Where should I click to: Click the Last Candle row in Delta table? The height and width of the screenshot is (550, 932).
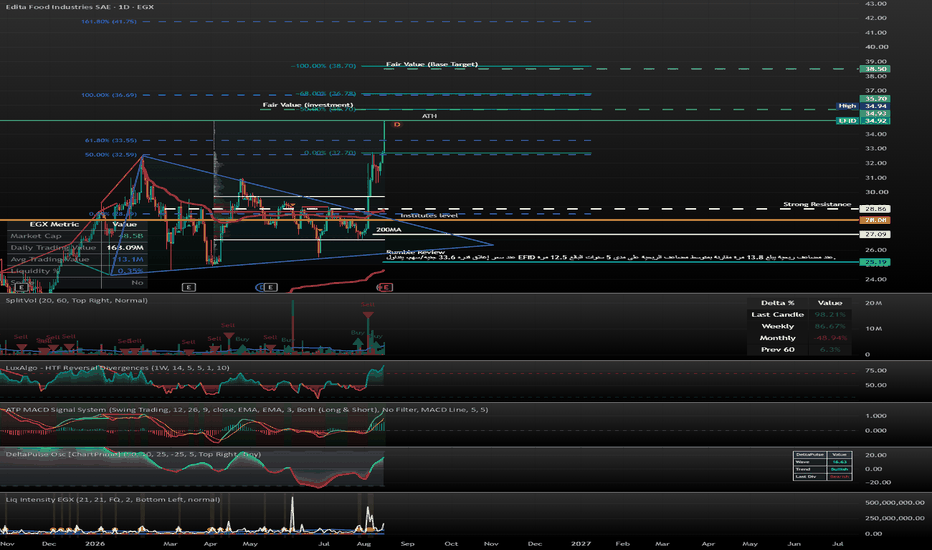pyautogui.click(x=798, y=315)
